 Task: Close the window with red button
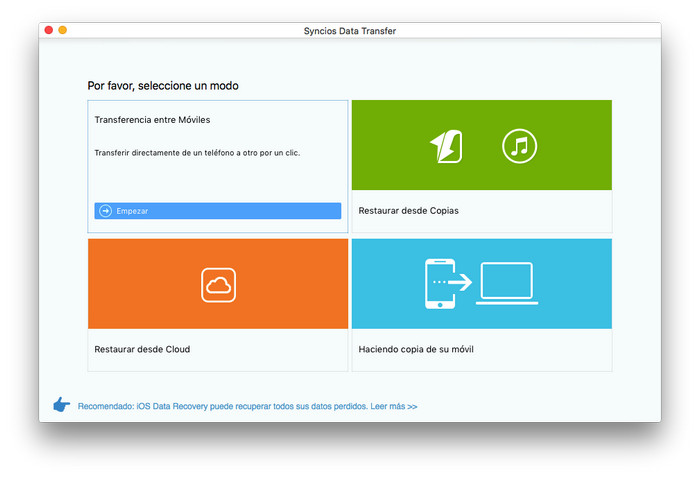[49, 30]
